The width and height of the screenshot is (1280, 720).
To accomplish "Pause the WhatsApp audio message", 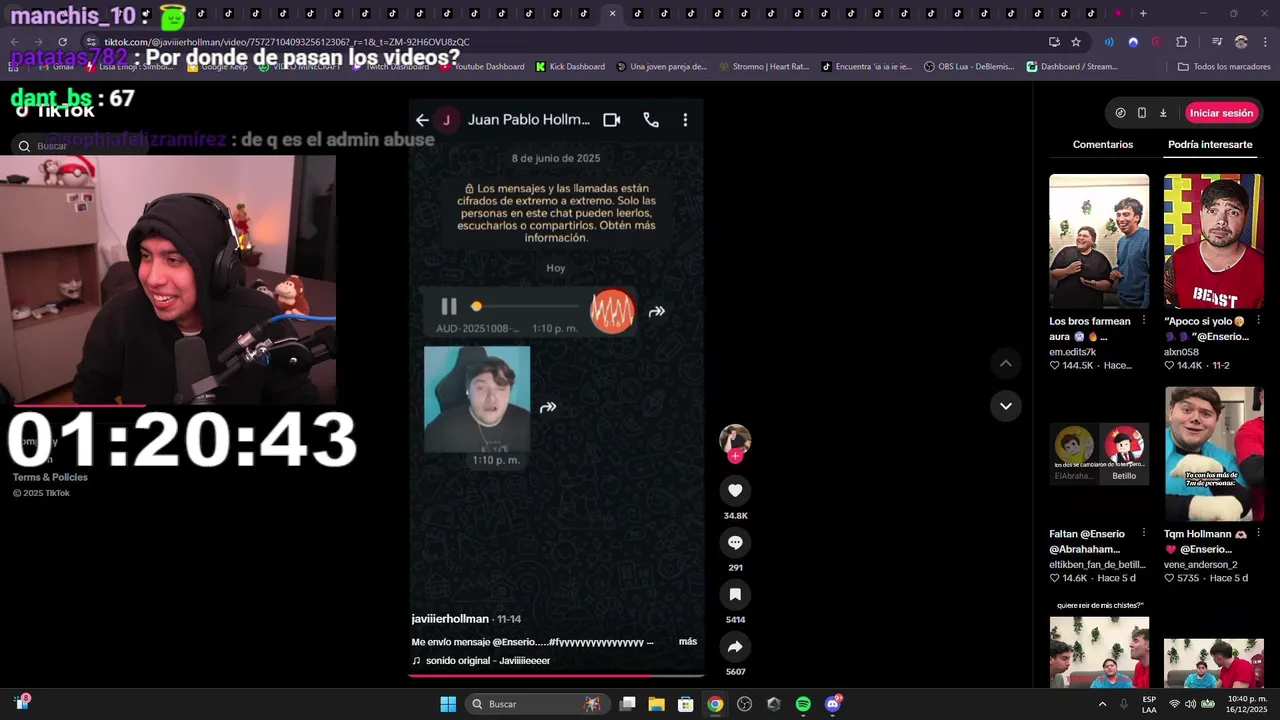I will (449, 307).
